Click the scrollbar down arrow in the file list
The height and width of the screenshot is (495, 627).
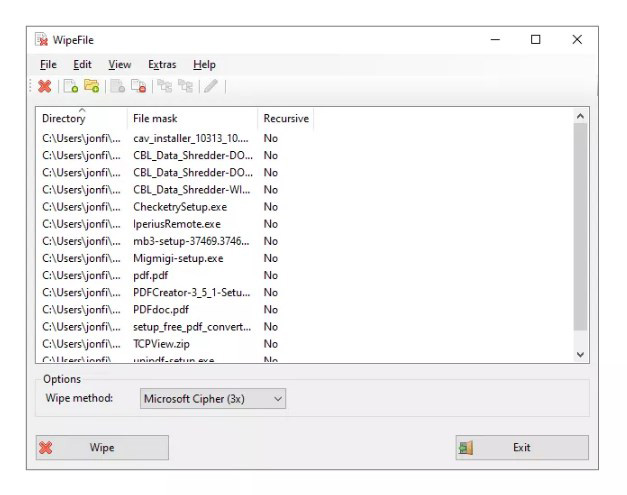pos(580,354)
